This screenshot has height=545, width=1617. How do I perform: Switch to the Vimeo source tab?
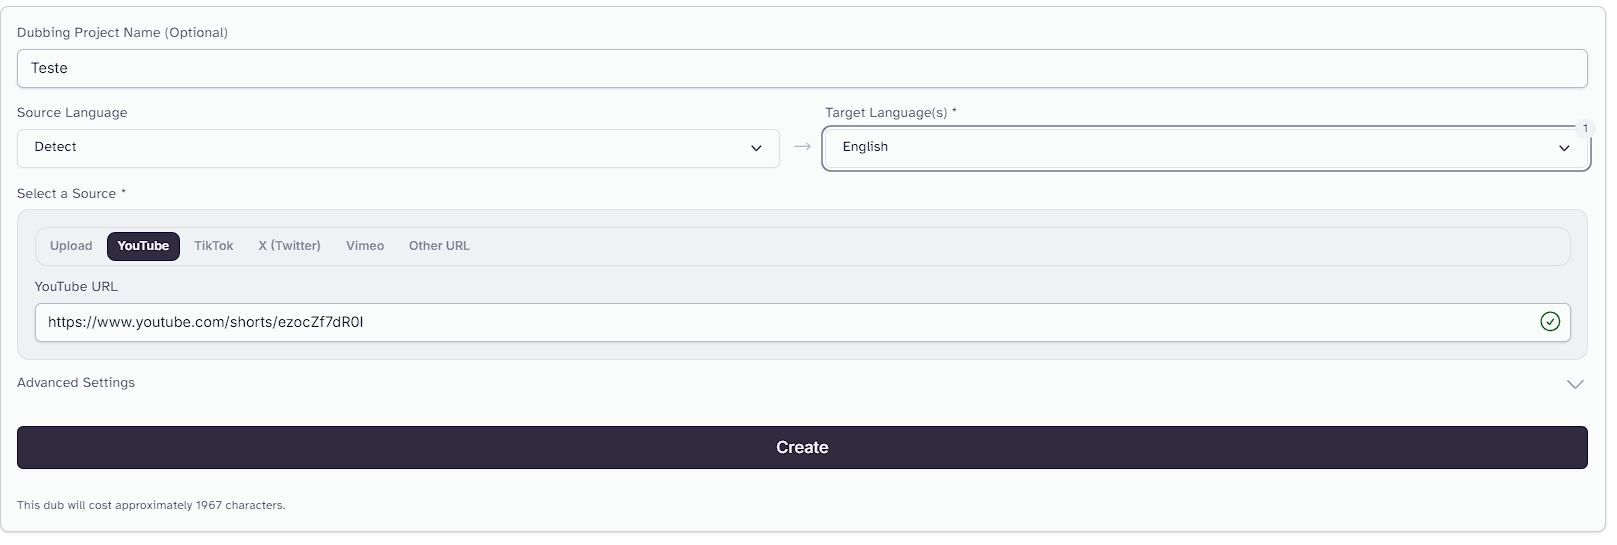[365, 246]
